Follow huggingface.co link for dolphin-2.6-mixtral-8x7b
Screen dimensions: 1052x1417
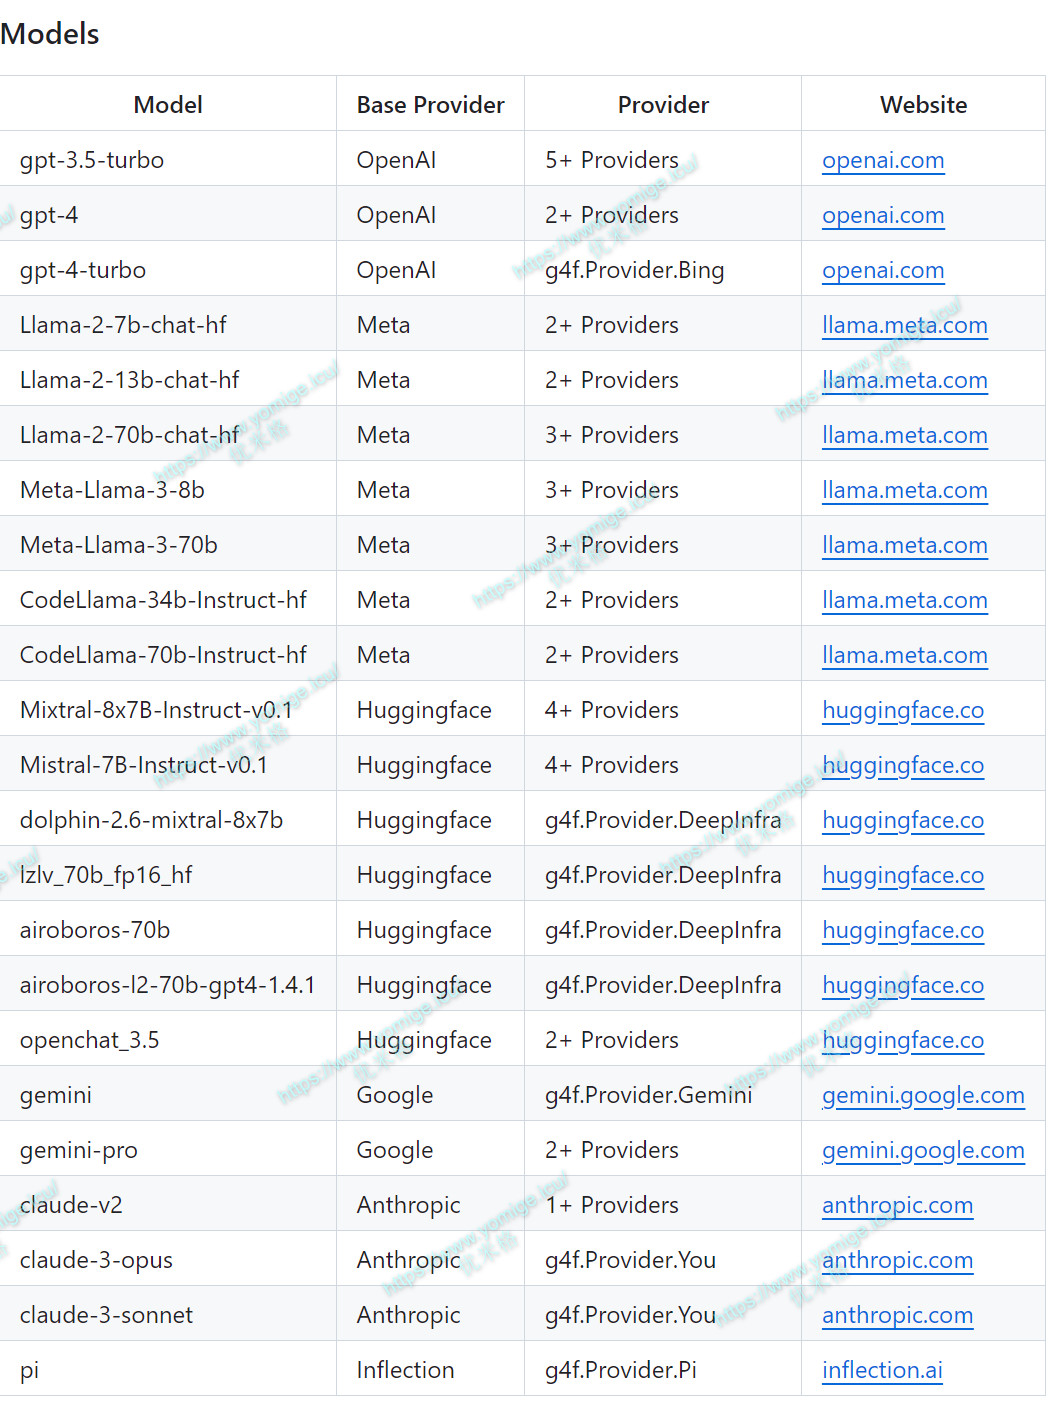point(902,821)
